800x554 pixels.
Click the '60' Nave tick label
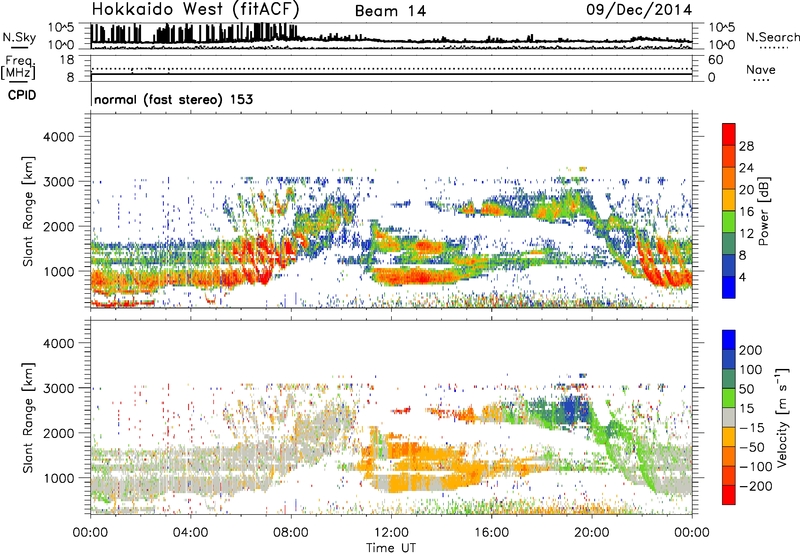[x=716, y=60]
